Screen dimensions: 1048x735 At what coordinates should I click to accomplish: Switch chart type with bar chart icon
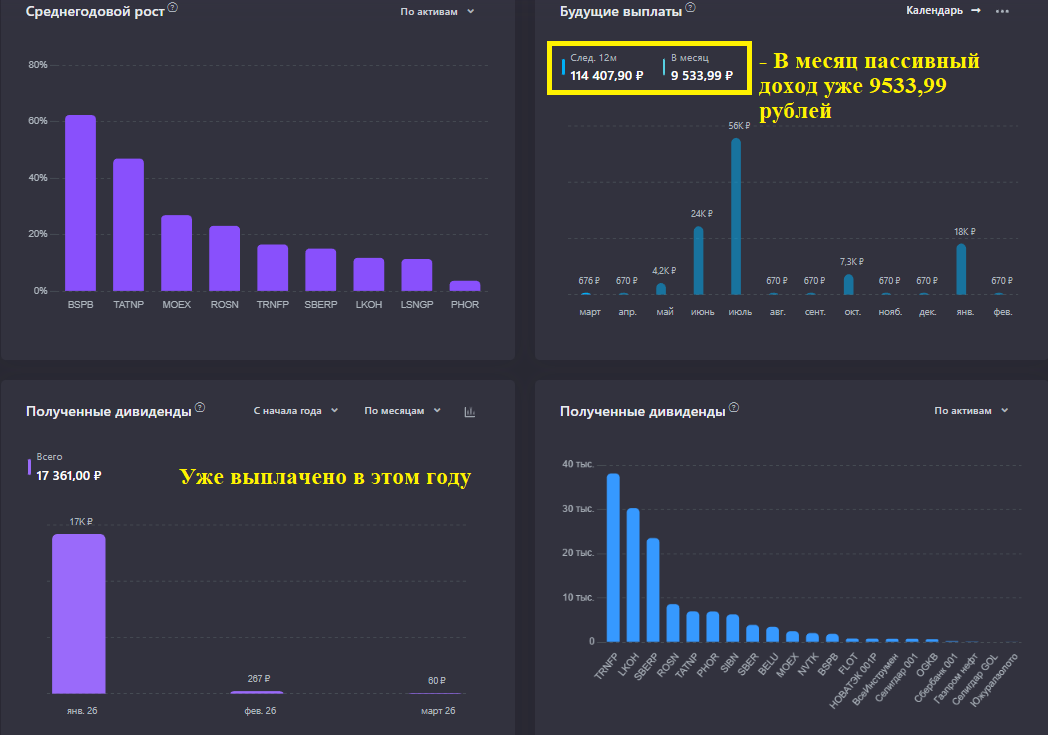click(470, 412)
